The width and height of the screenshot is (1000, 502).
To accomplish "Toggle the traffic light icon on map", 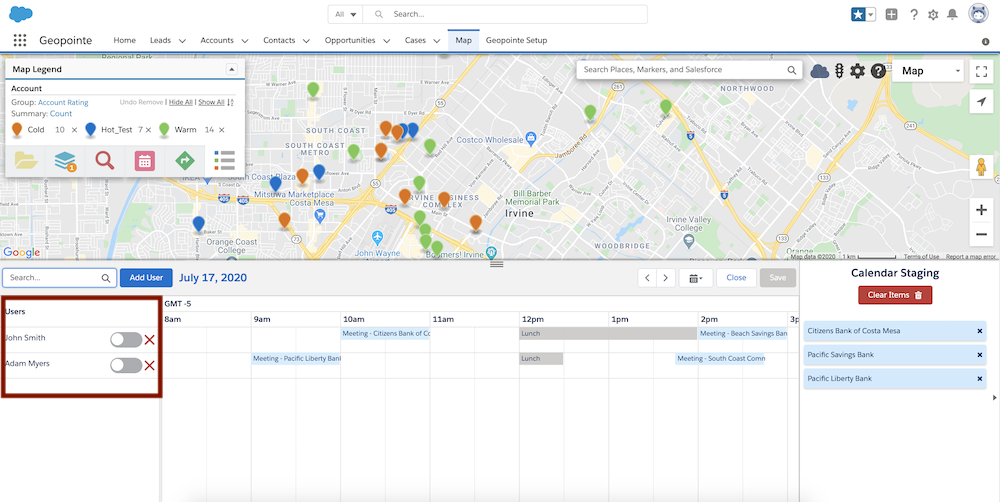I will coord(839,71).
